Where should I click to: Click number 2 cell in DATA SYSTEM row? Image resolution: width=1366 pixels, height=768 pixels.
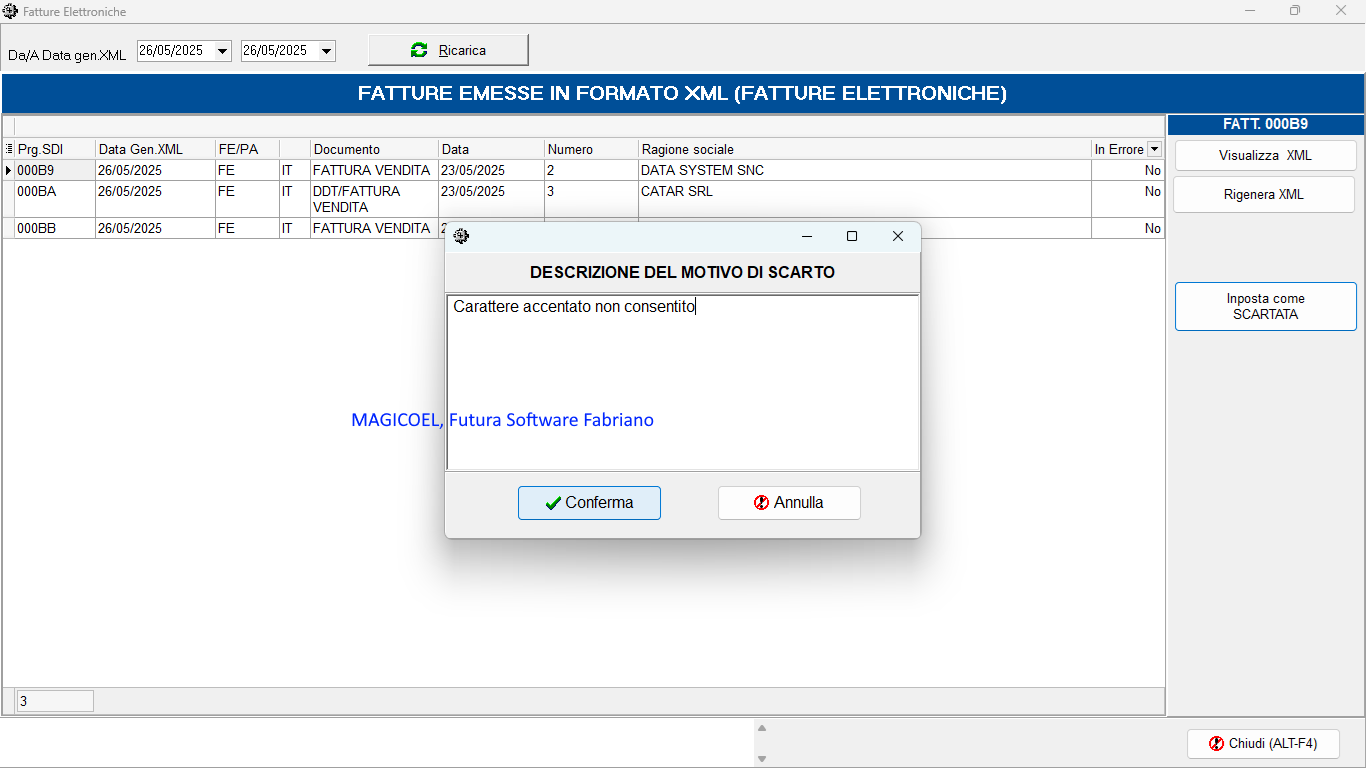(591, 171)
